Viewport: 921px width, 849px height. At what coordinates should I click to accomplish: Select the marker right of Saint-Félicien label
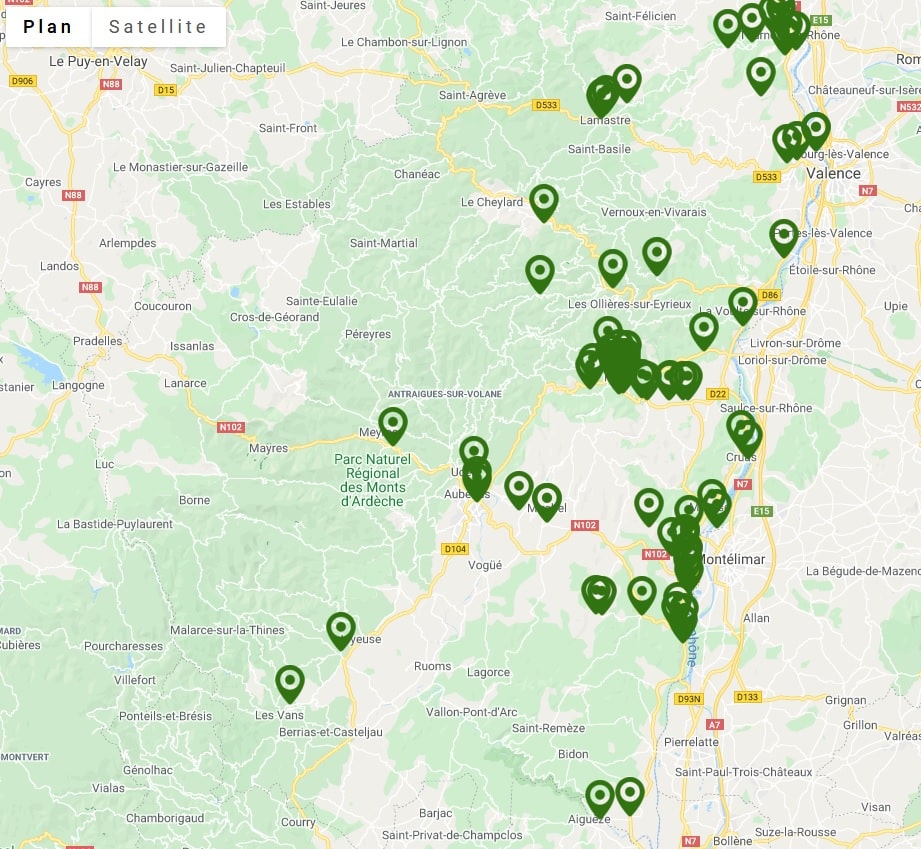(x=728, y=26)
